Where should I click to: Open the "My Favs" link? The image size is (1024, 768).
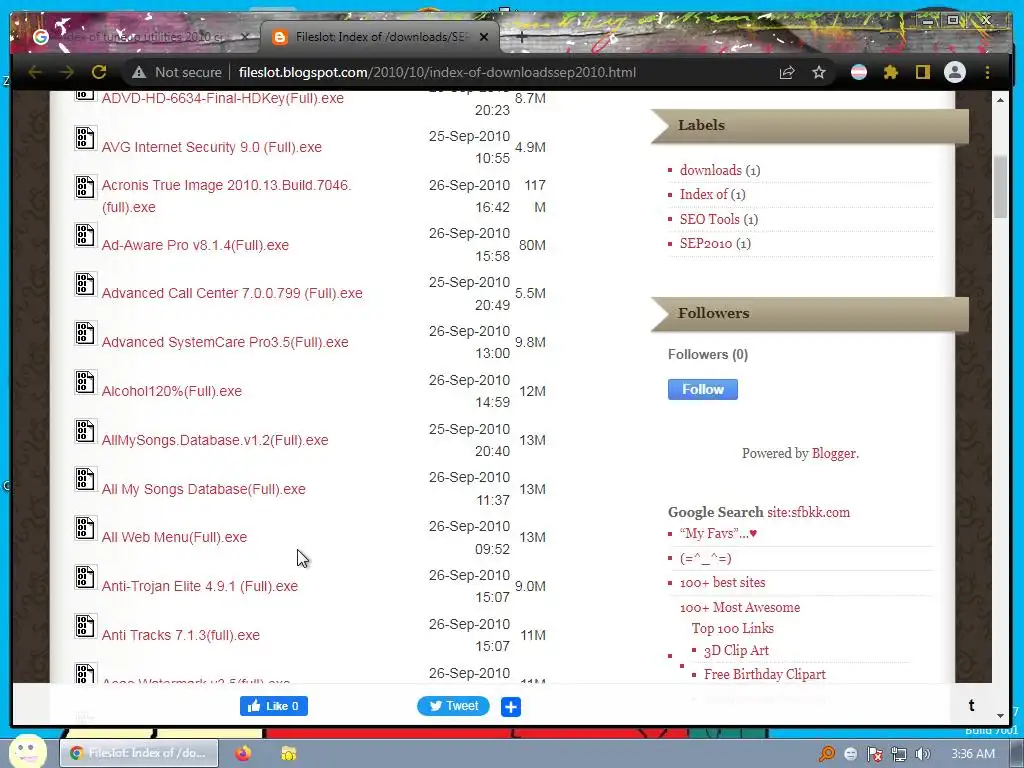click(718, 533)
